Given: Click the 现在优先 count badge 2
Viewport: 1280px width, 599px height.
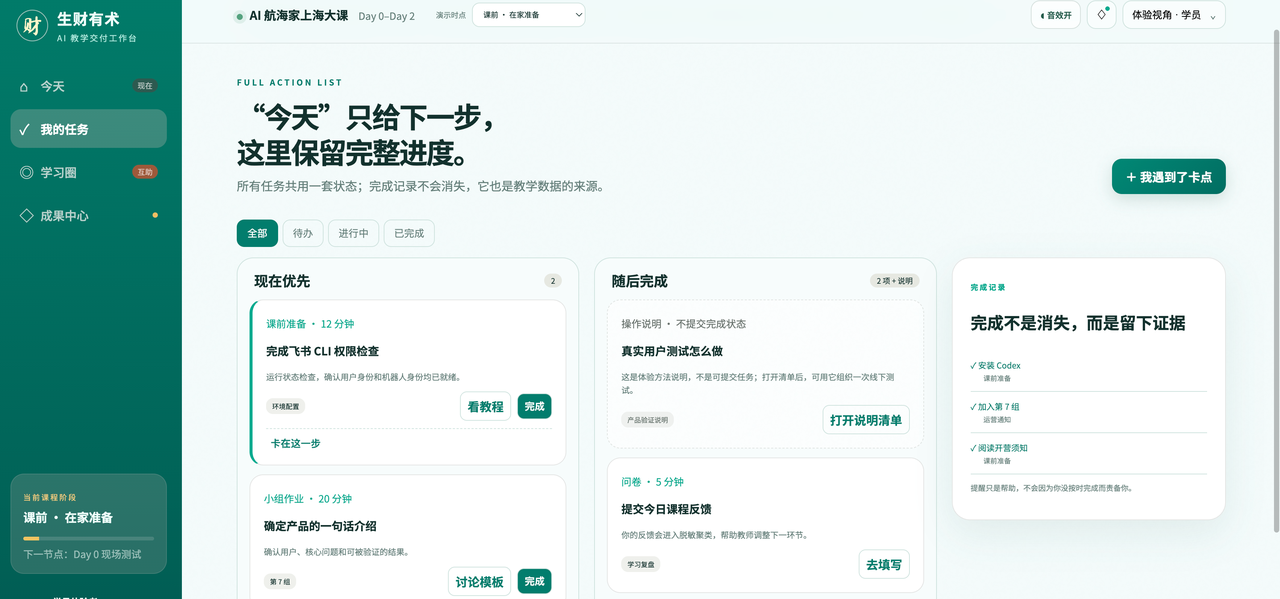Looking at the screenshot, I should (x=553, y=281).
